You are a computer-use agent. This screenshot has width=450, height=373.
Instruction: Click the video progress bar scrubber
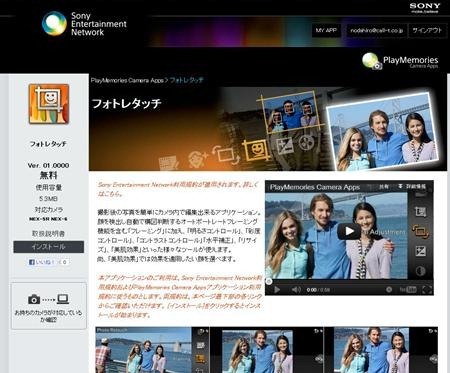(269, 282)
